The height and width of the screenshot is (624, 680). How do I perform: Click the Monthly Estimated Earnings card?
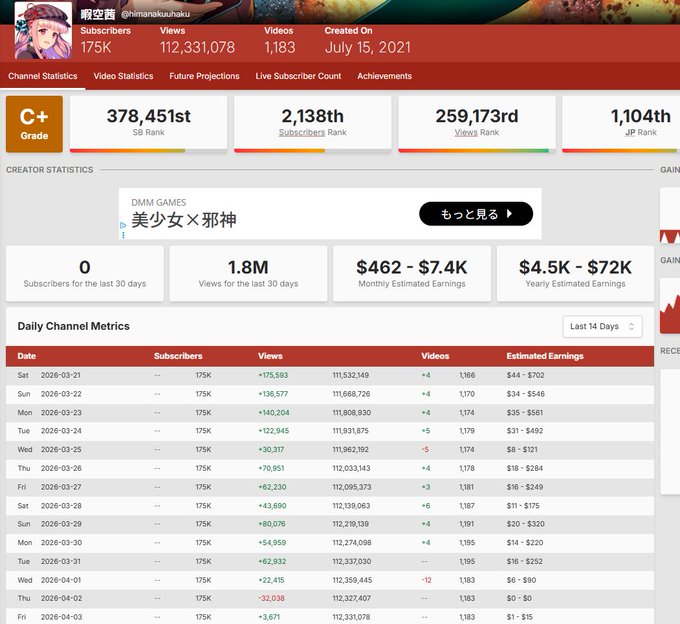pyautogui.click(x=411, y=273)
